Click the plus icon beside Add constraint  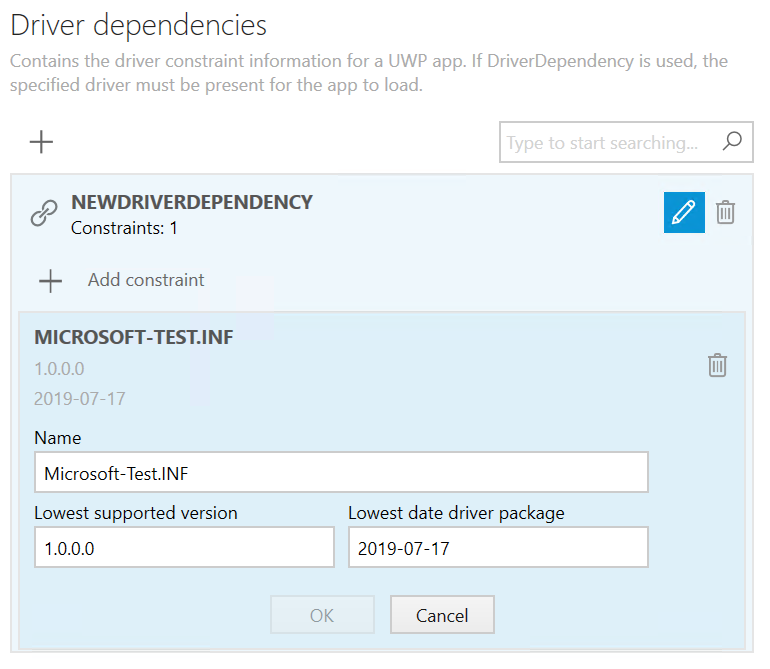(x=51, y=281)
